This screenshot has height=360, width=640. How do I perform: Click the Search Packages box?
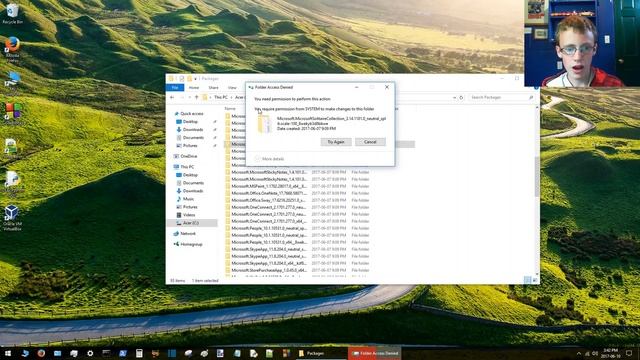[x=501, y=98]
